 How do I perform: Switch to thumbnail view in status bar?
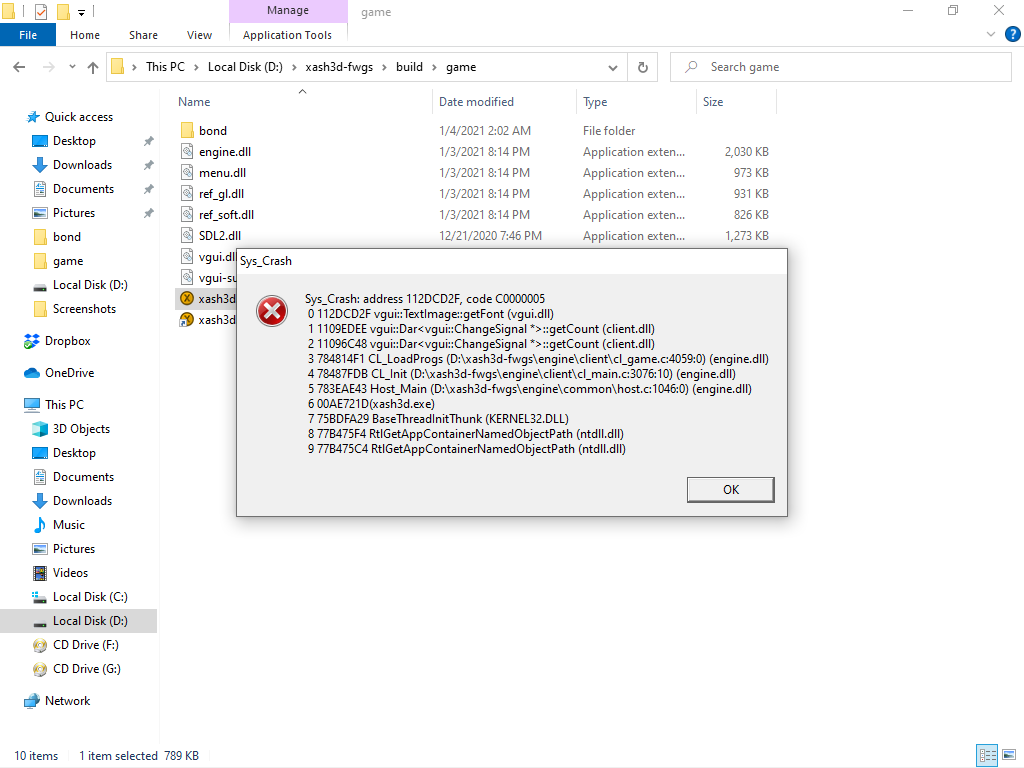[x=1010, y=755]
